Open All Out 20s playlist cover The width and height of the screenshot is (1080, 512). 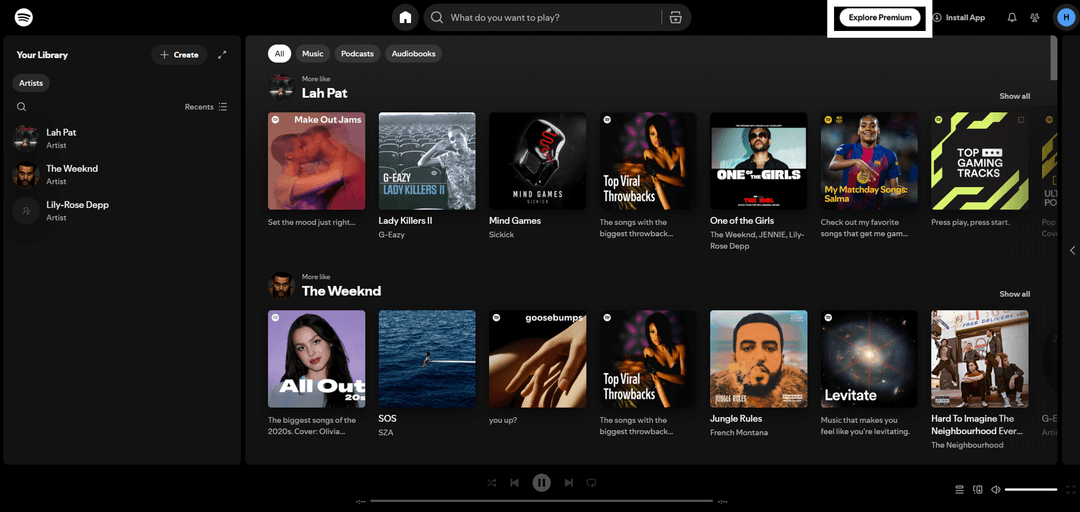(317, 359)
